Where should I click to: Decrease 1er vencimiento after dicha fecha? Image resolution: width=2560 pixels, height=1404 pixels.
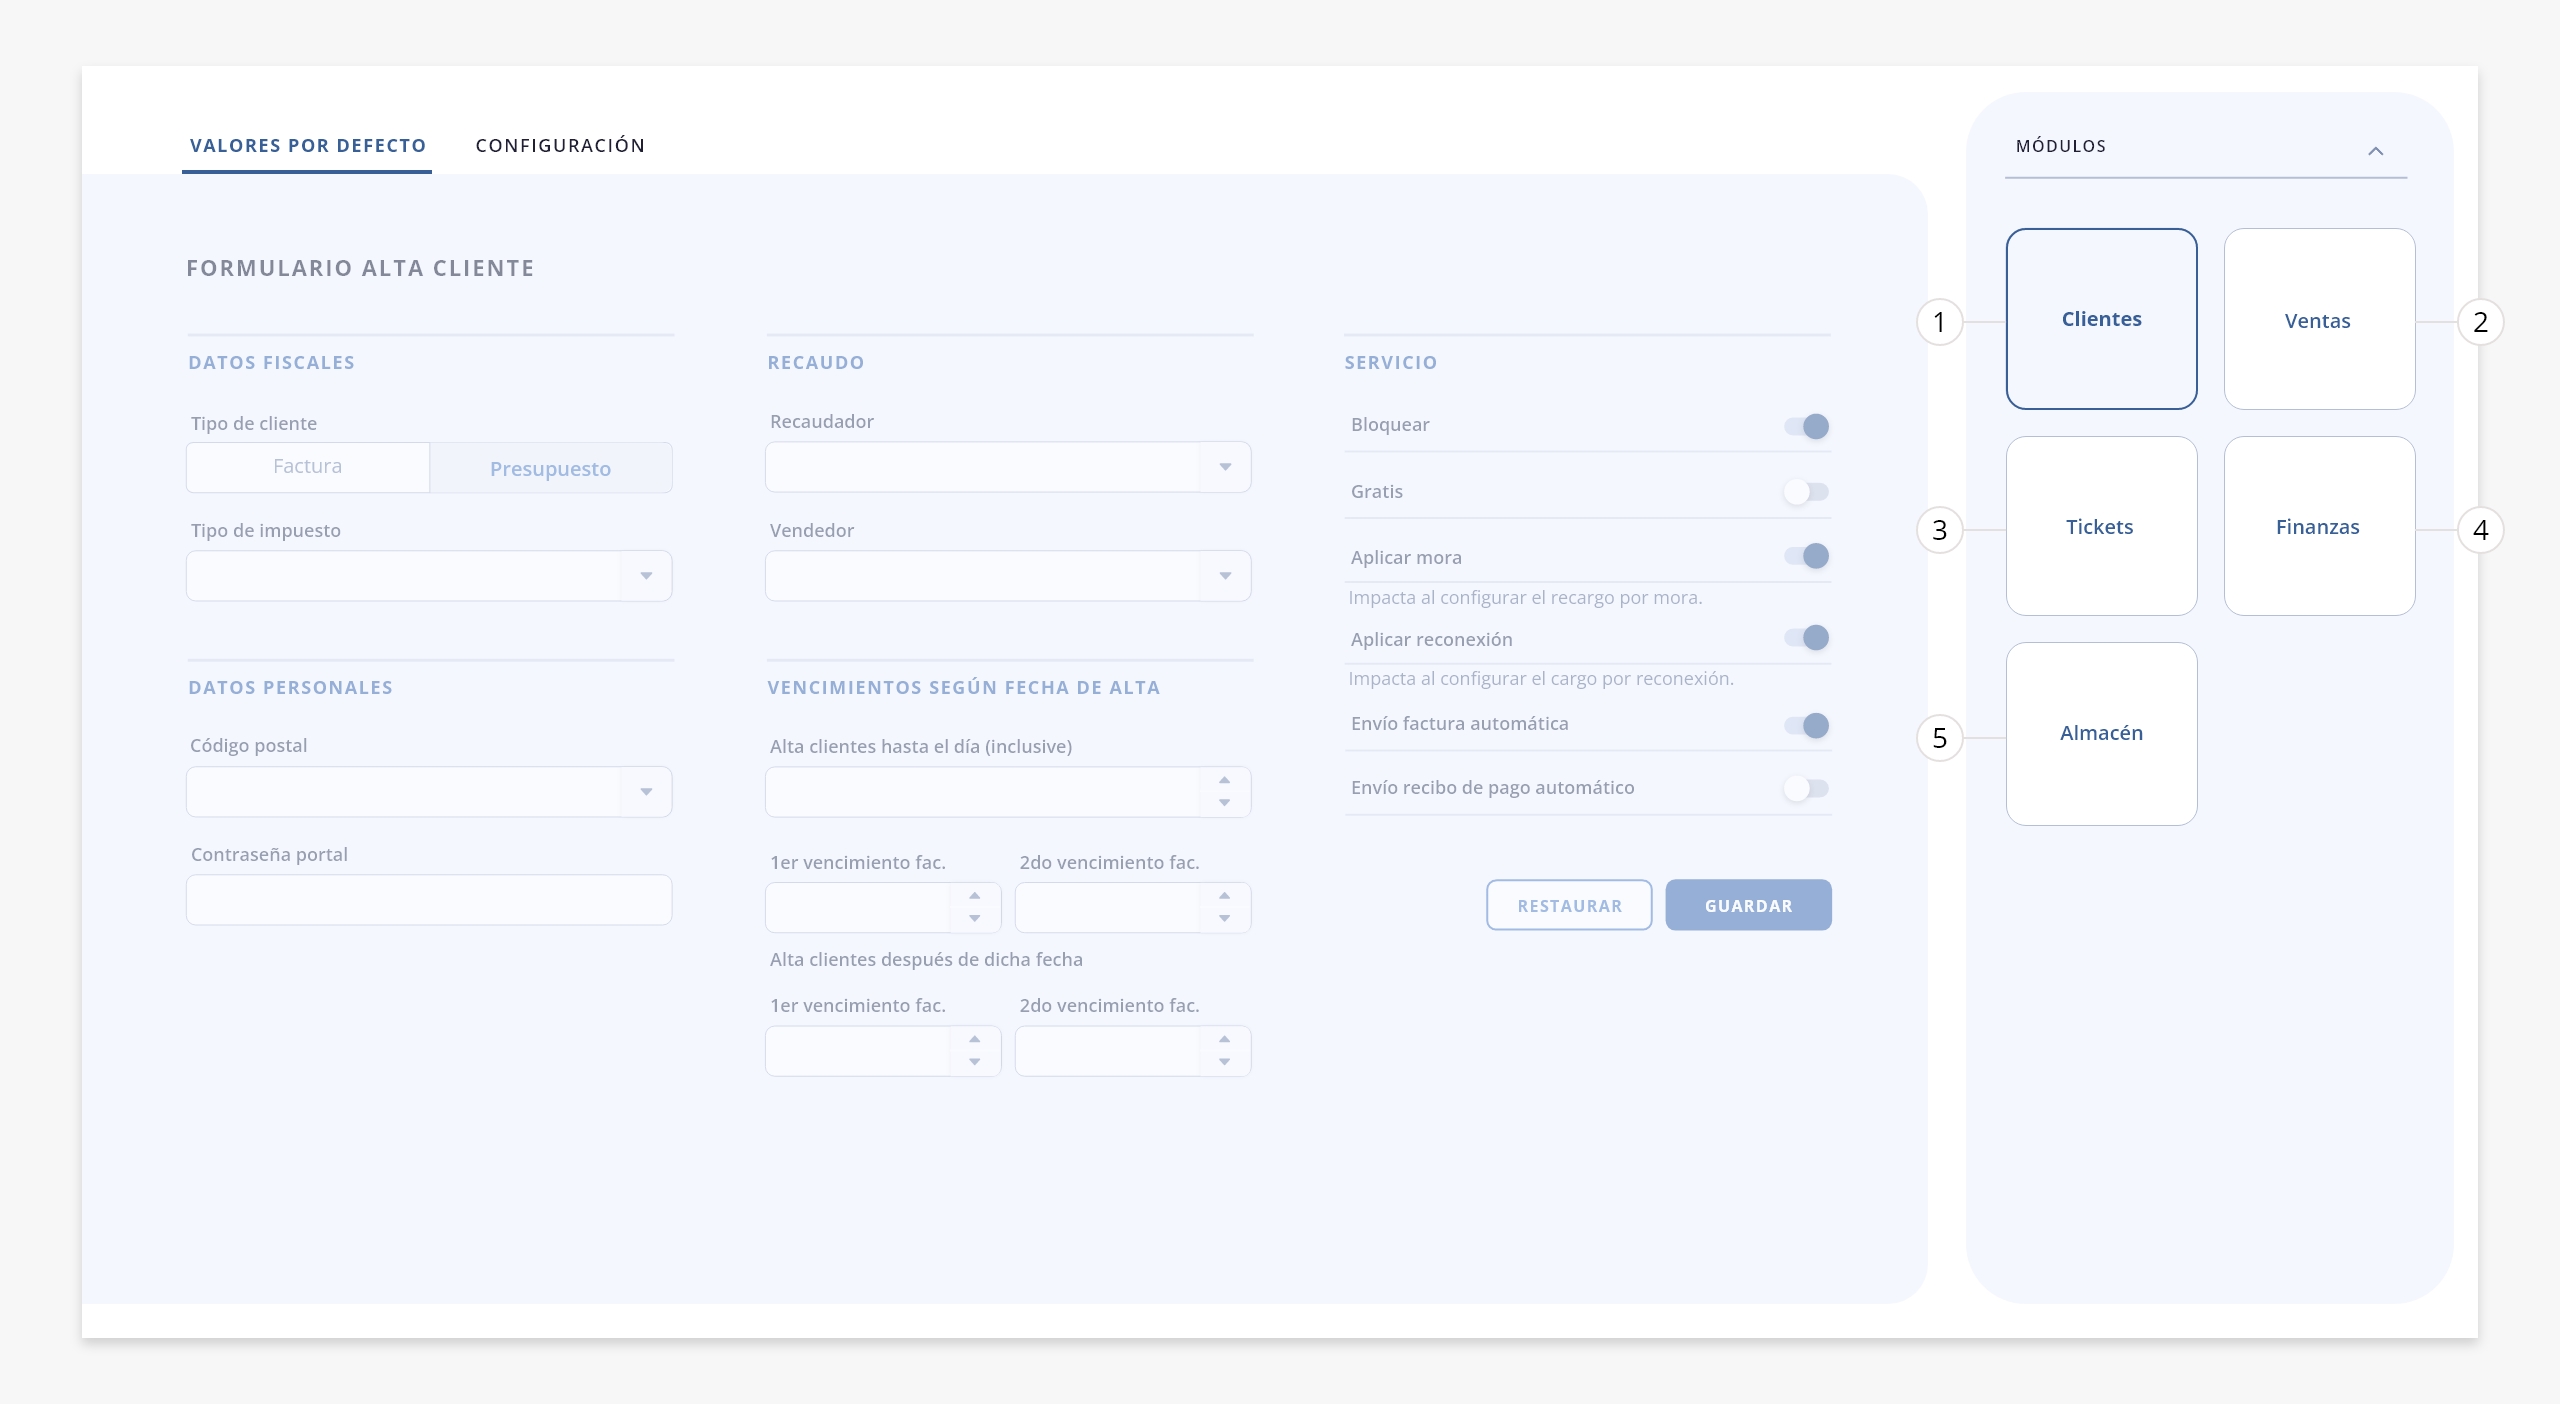[974, 1062]
